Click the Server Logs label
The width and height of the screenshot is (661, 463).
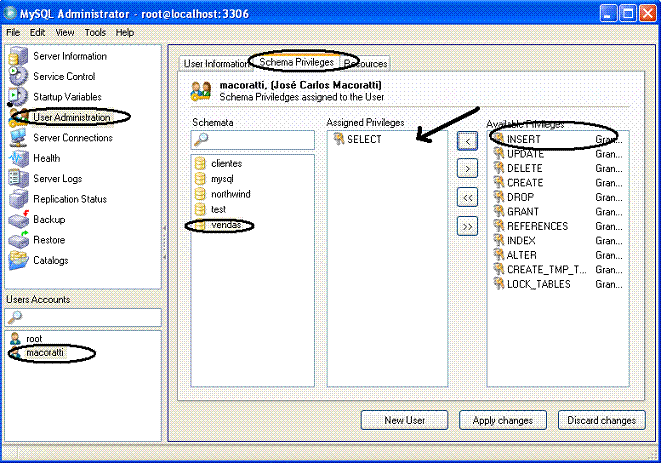click(57, 179)
